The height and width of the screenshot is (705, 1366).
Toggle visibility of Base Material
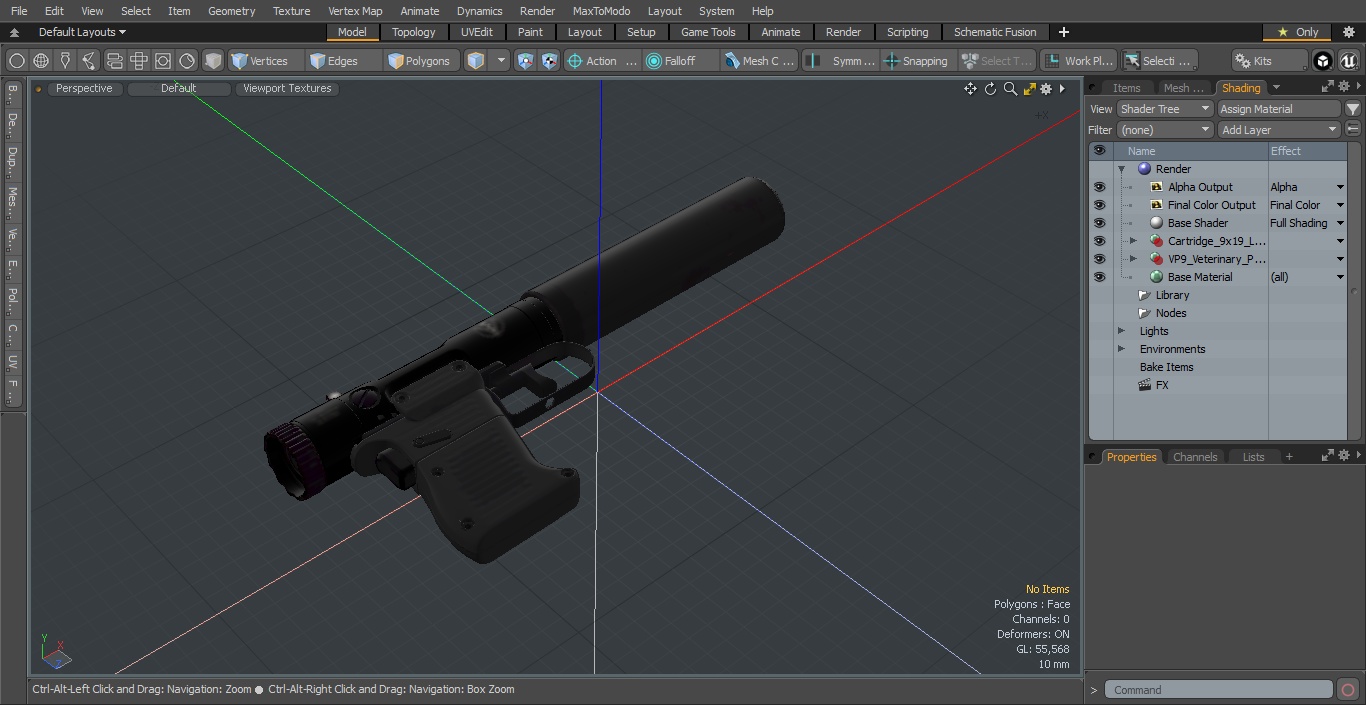pos(1100,277)
